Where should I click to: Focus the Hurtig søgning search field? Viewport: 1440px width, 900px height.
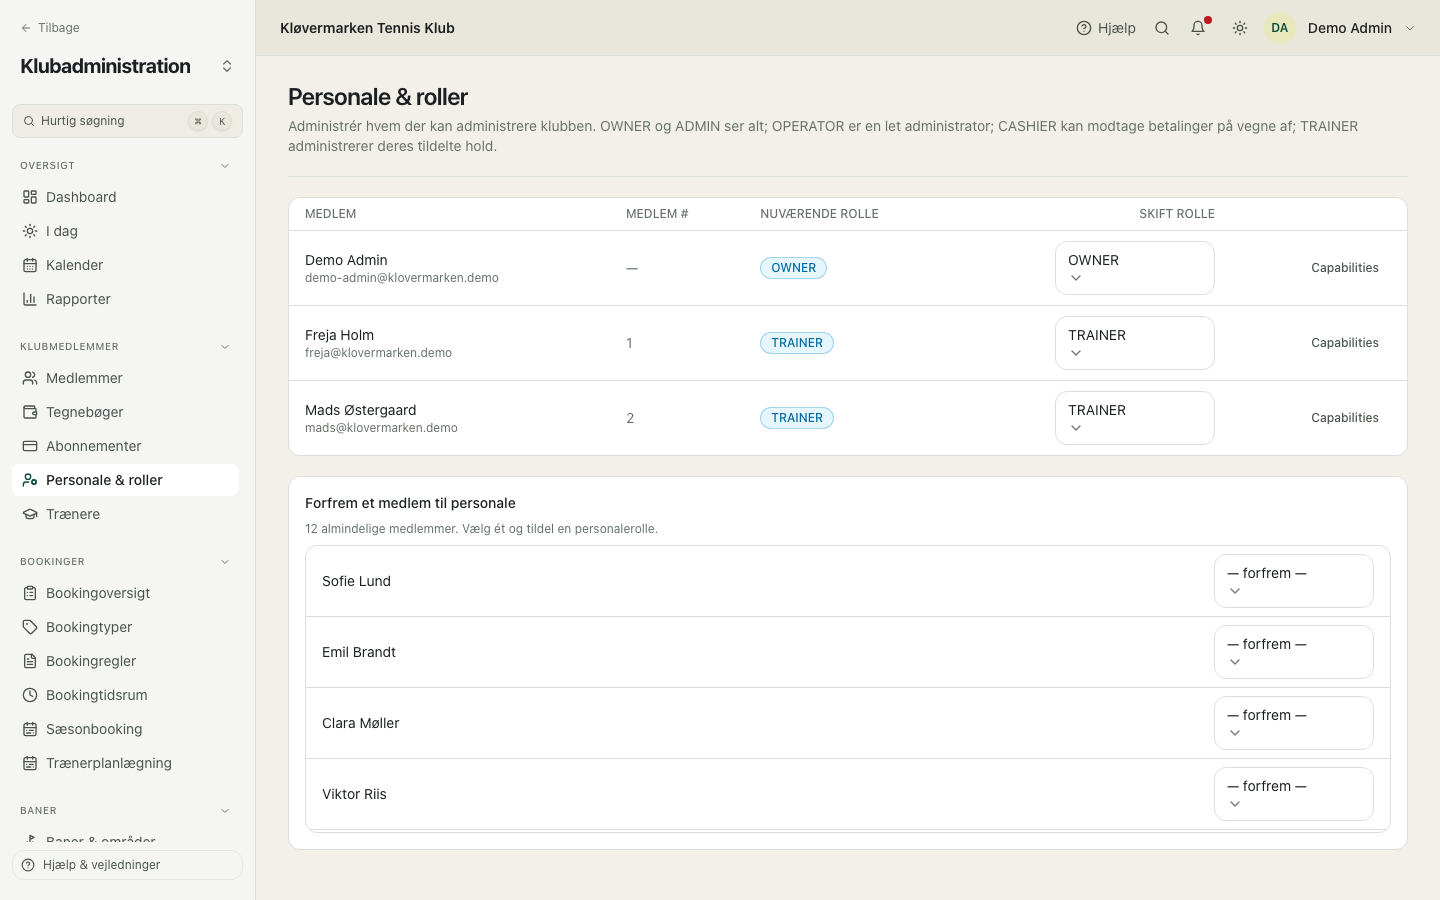[x=127, y=121]
